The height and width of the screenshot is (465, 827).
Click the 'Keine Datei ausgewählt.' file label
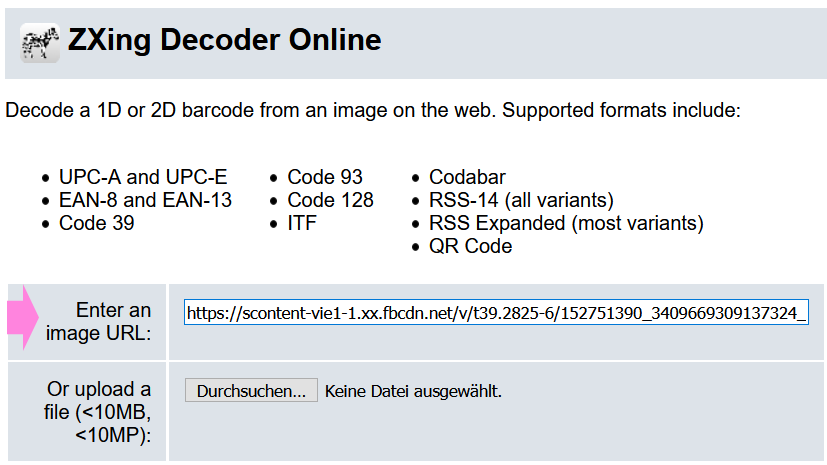(413, 391)
